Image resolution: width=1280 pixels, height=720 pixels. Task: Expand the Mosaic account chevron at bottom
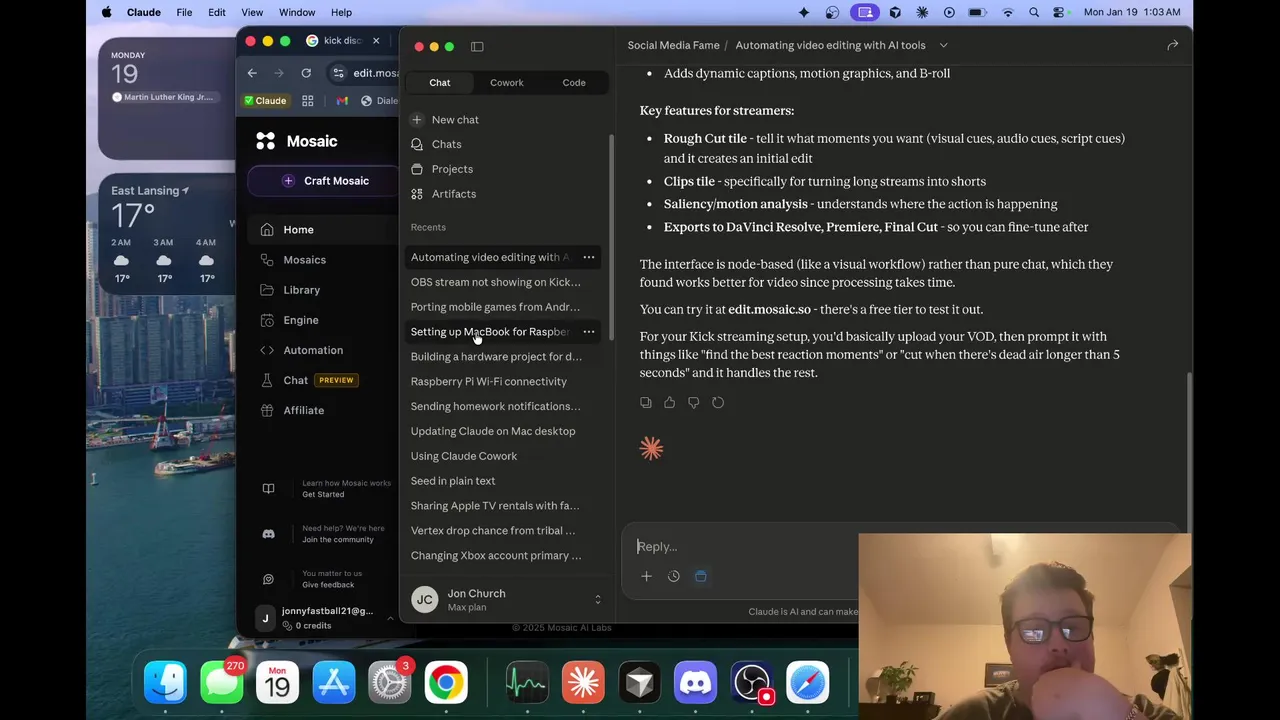pyautogui.click(x=390, y=618)
